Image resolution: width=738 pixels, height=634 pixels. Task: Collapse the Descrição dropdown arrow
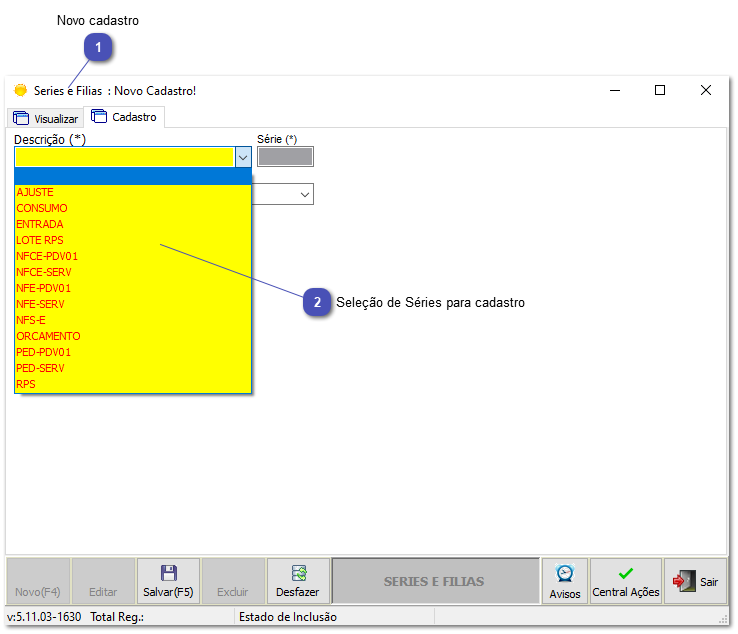pos(243,157)
